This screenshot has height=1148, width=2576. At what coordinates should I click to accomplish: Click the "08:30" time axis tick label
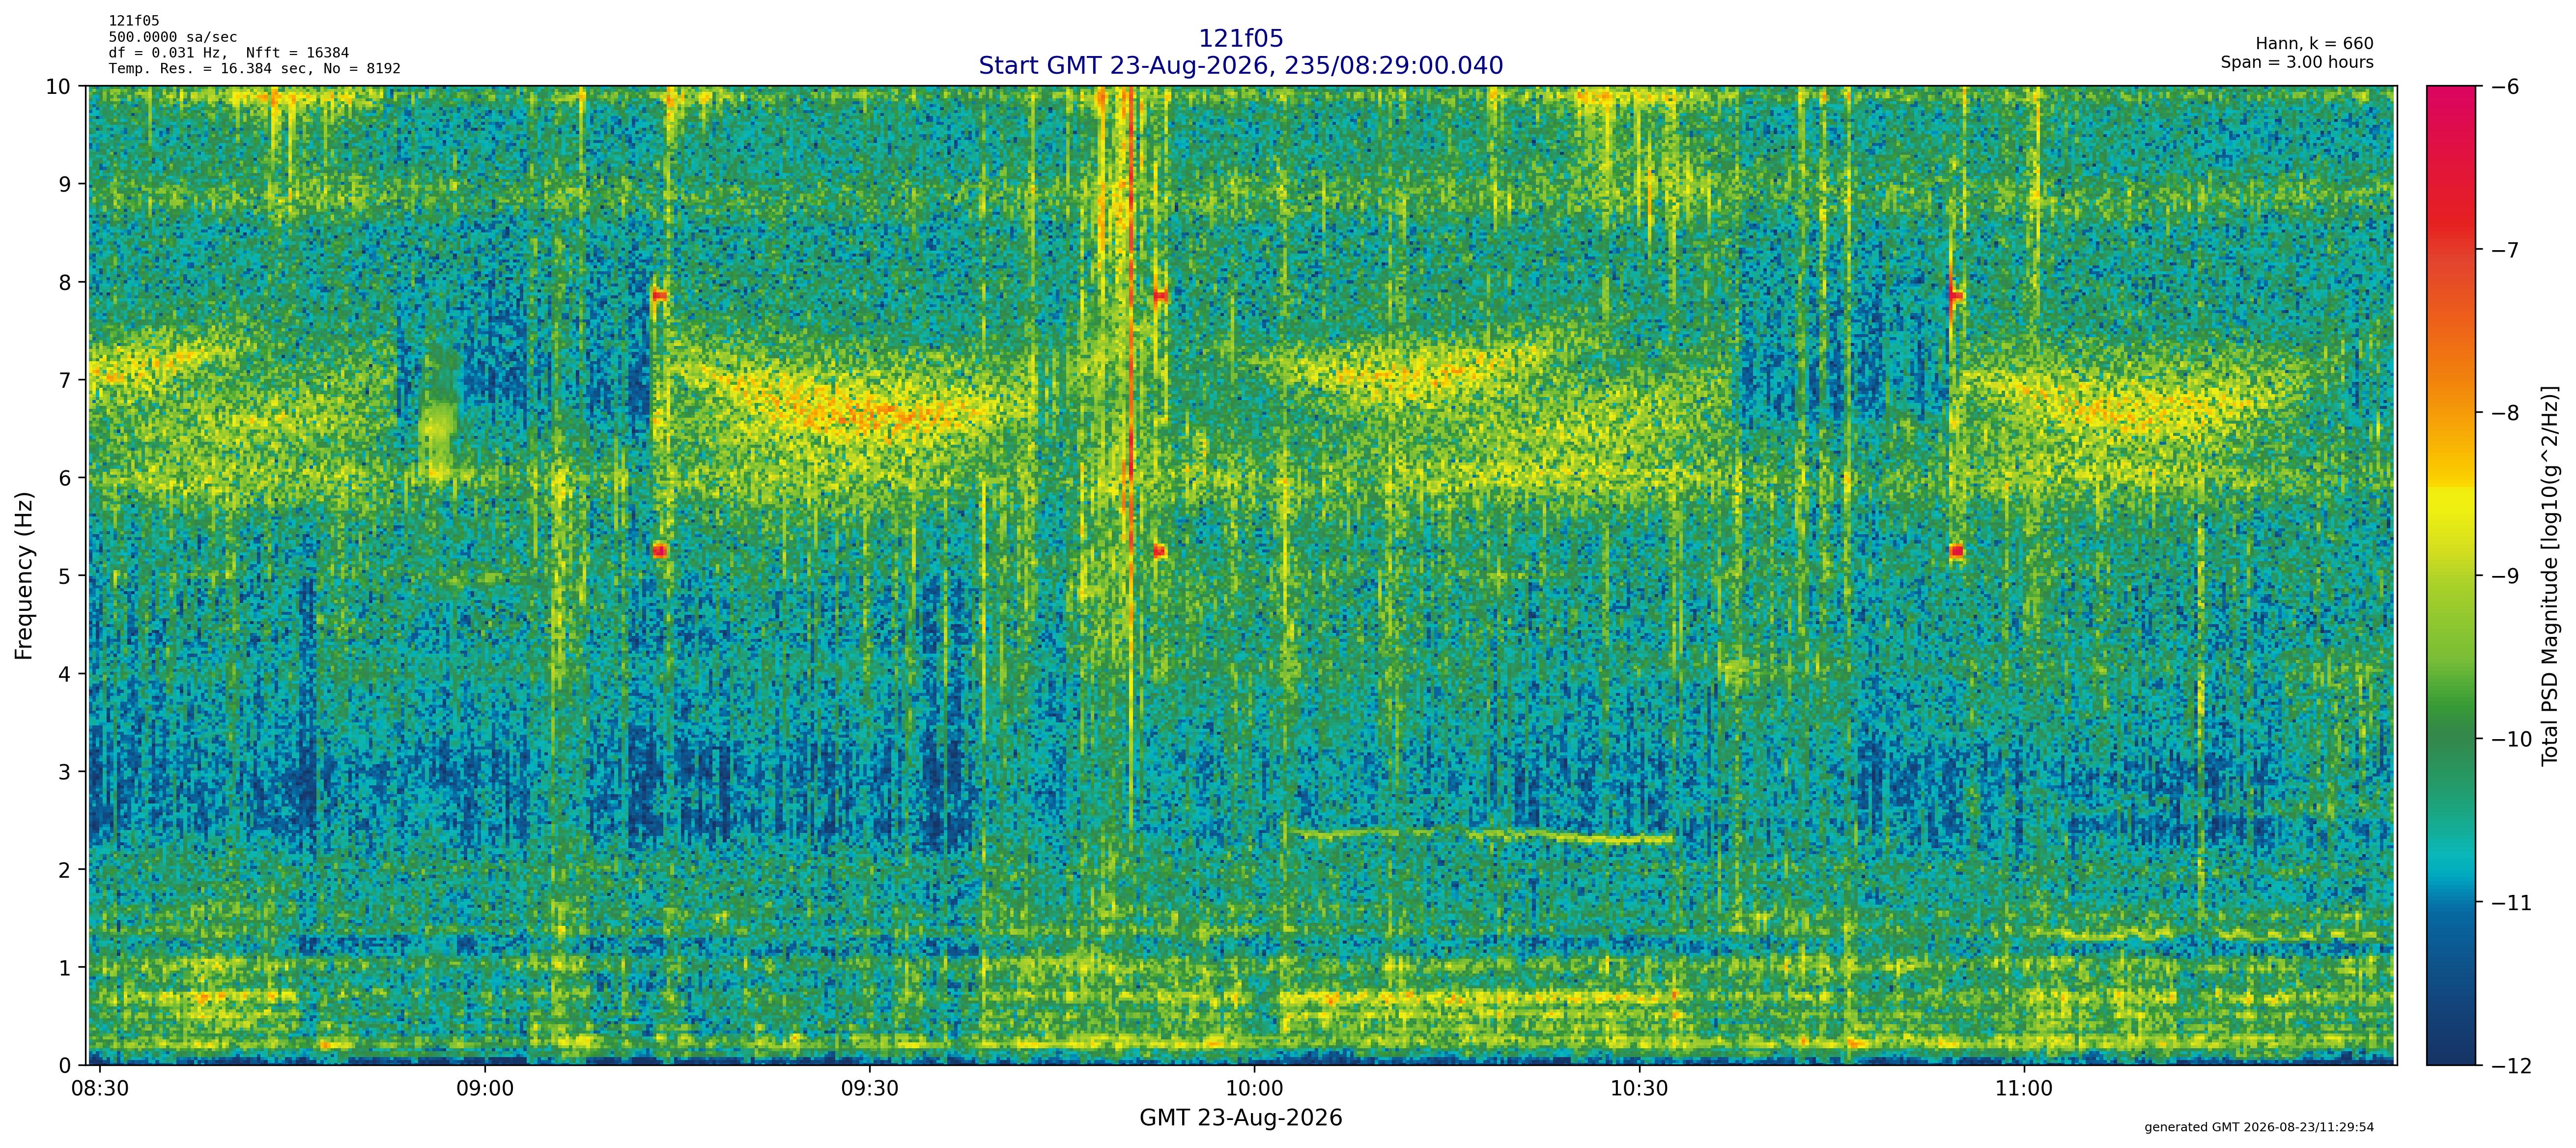tap(100, 1088)
